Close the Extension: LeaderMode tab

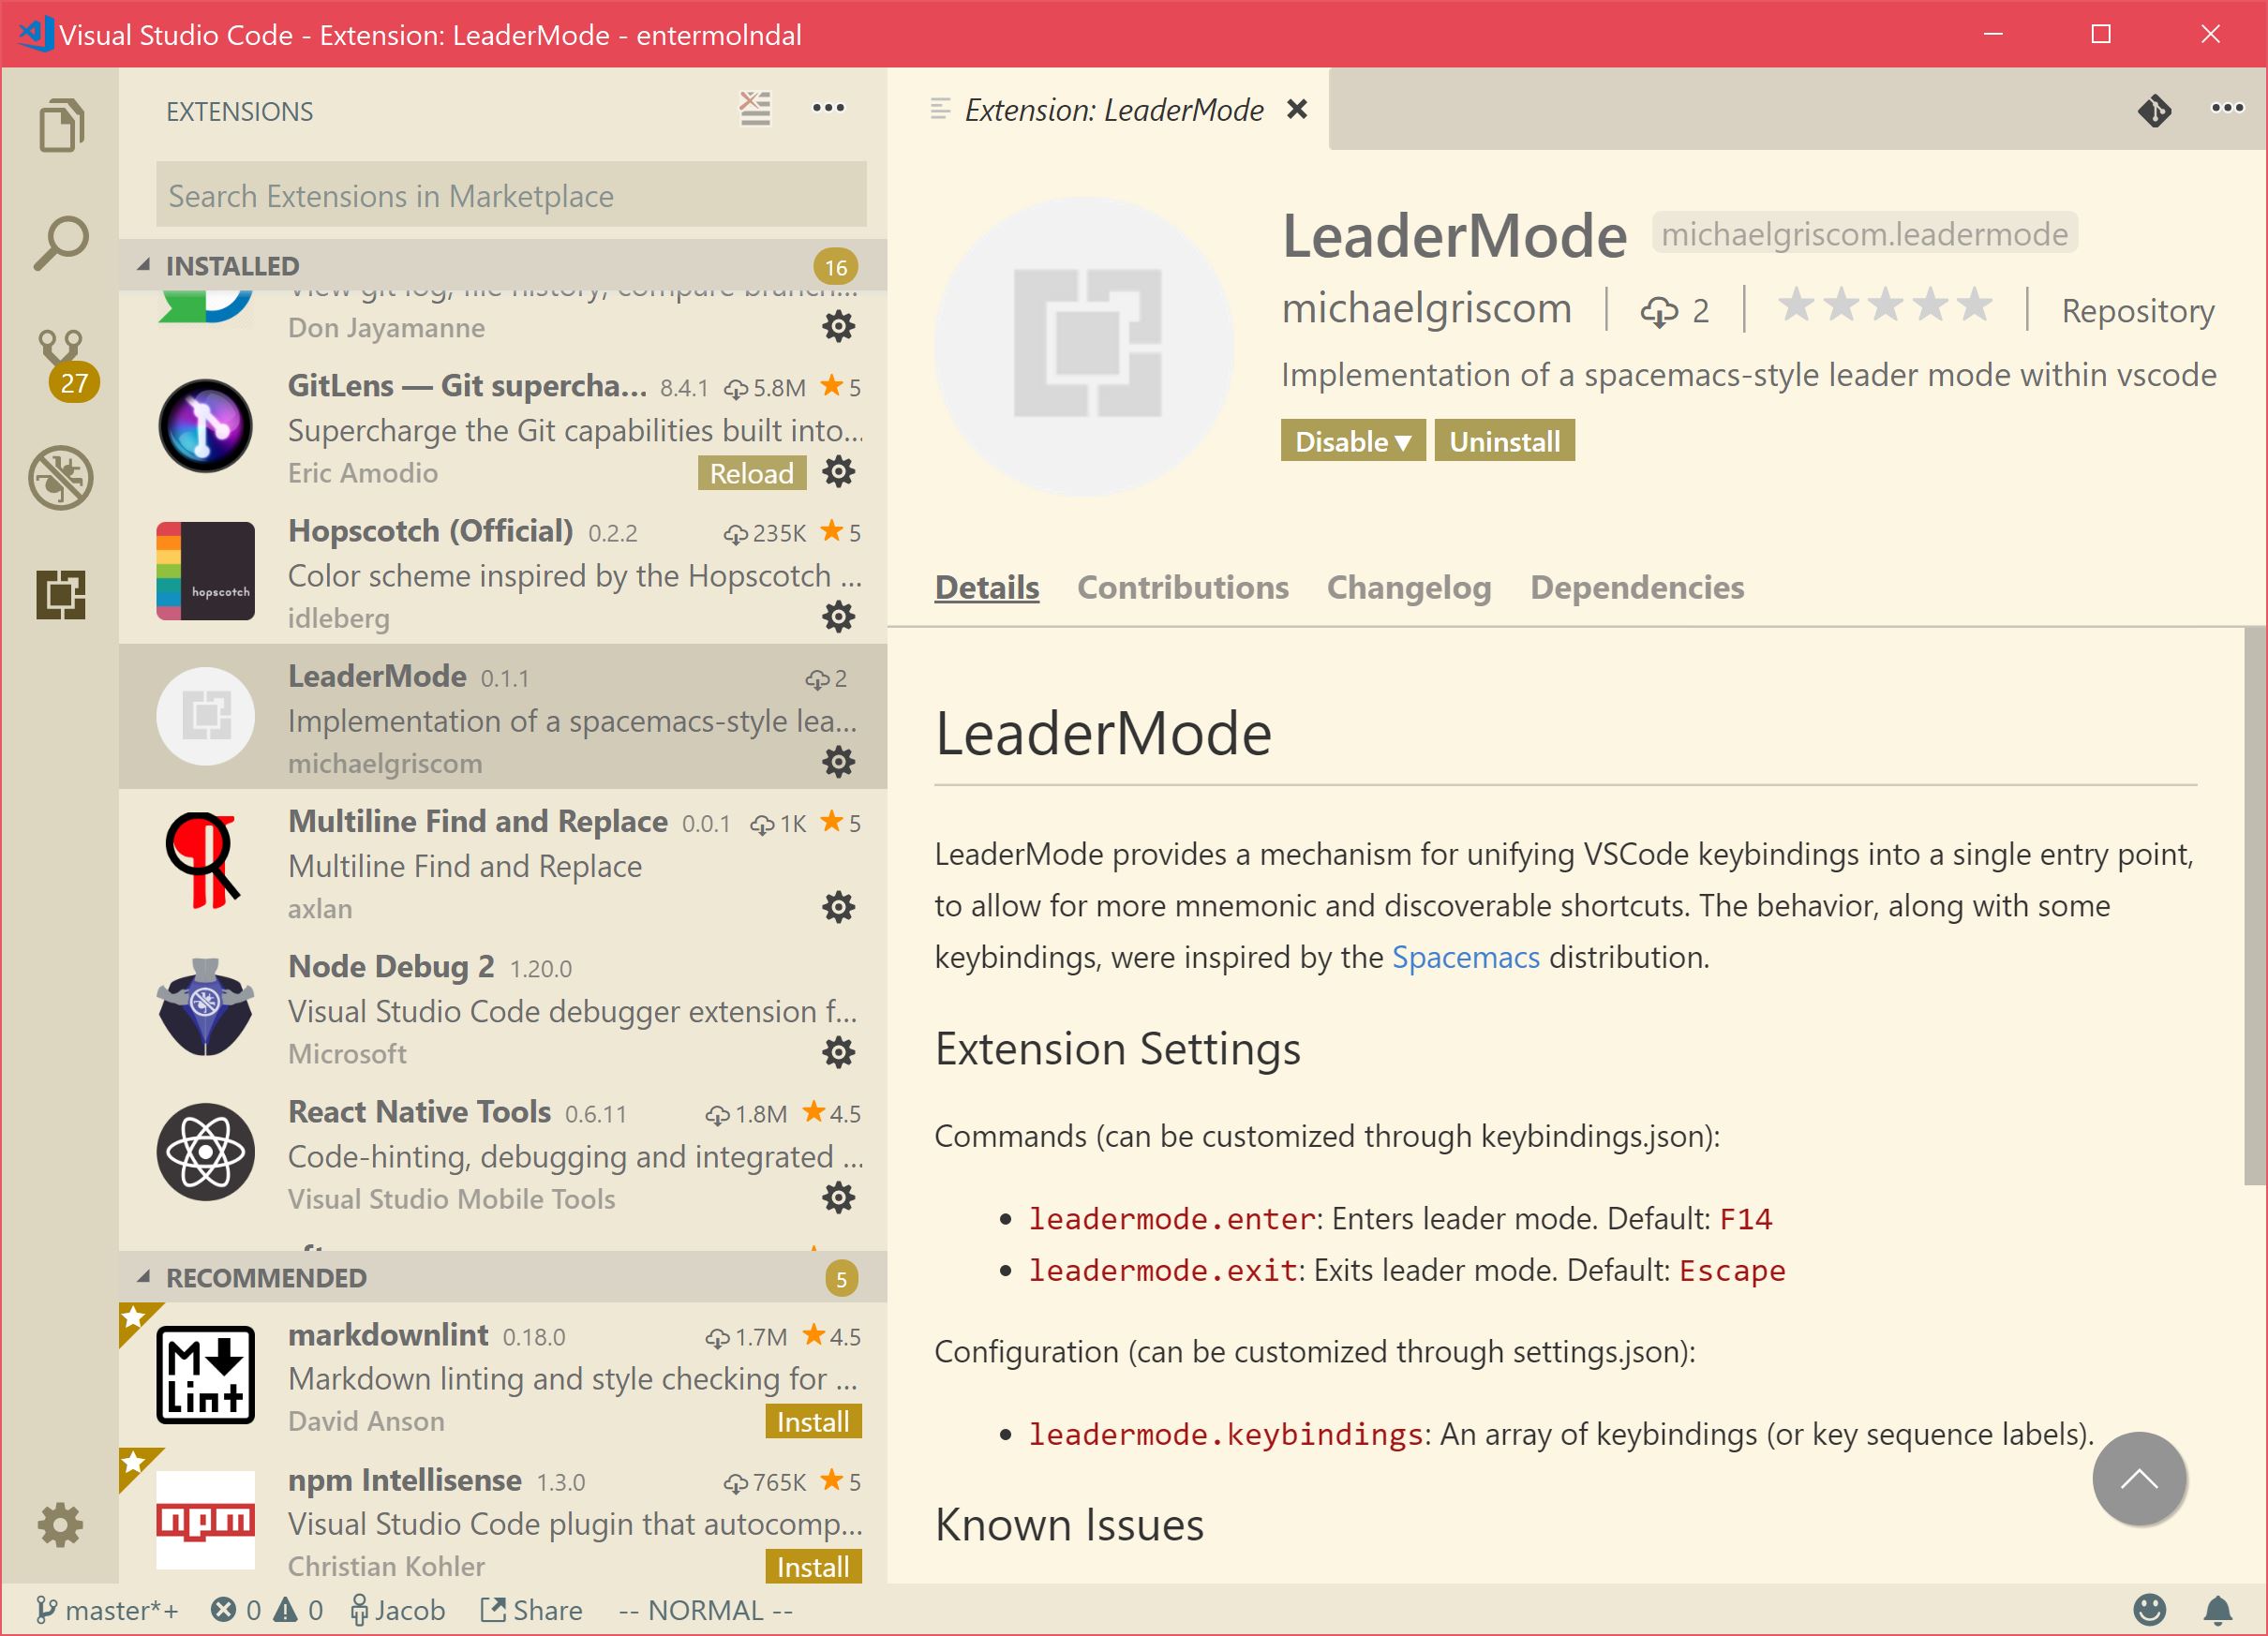click(x=1297, y=109)
